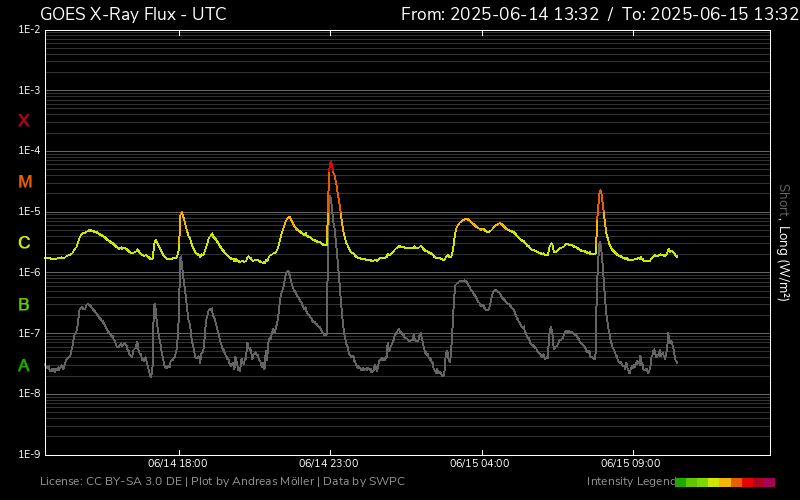Click the '06/15 09:00' time axis label
The image size is (800, 500).
pos(631,463)
